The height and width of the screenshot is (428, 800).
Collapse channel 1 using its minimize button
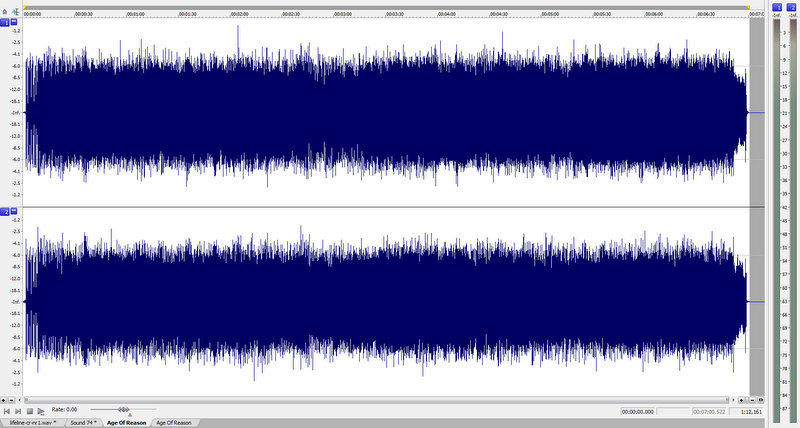coord(14,22)
